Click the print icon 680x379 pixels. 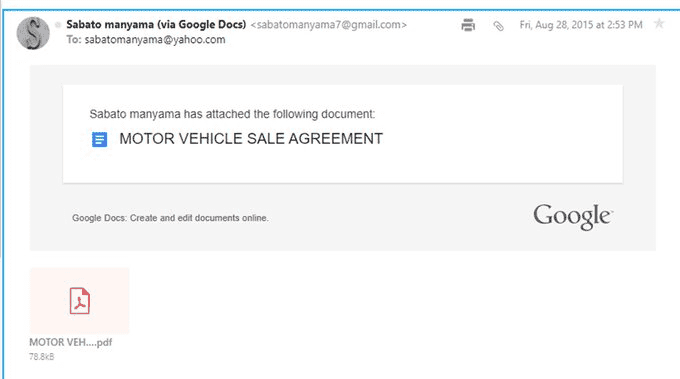[468, 25]
